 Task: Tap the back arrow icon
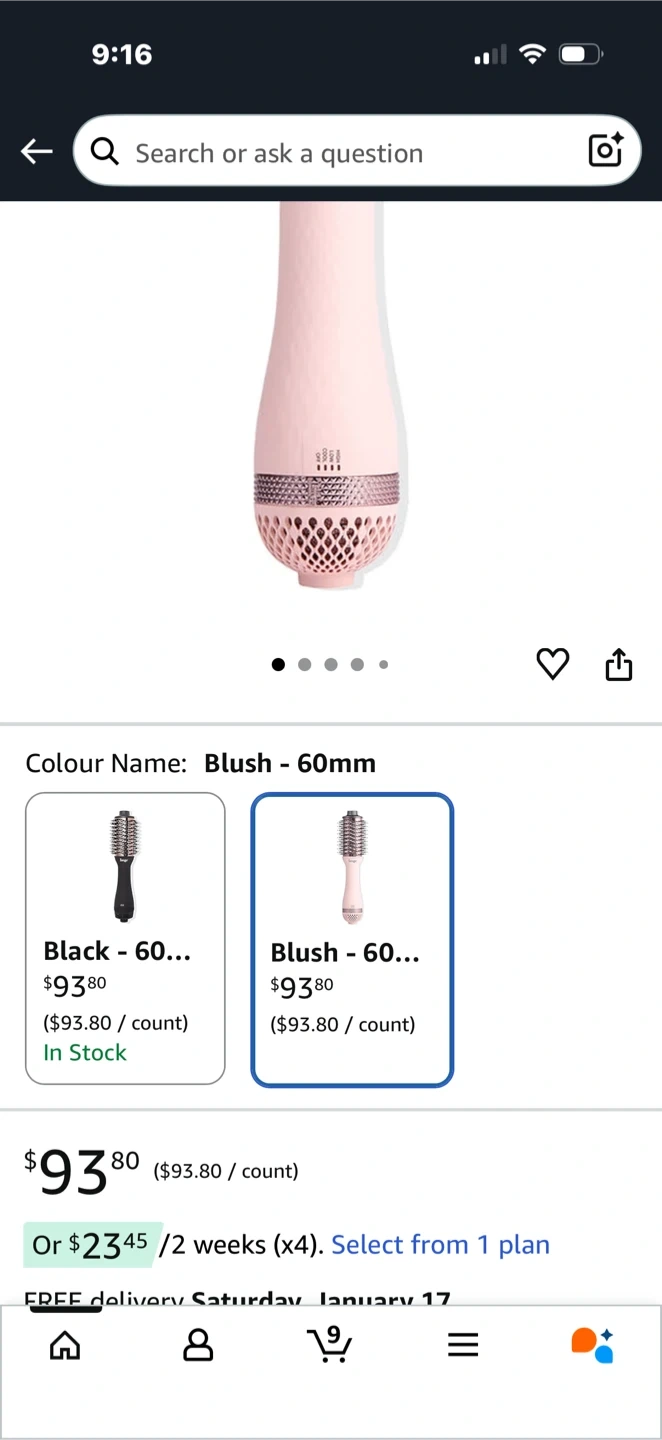(37, 152)
